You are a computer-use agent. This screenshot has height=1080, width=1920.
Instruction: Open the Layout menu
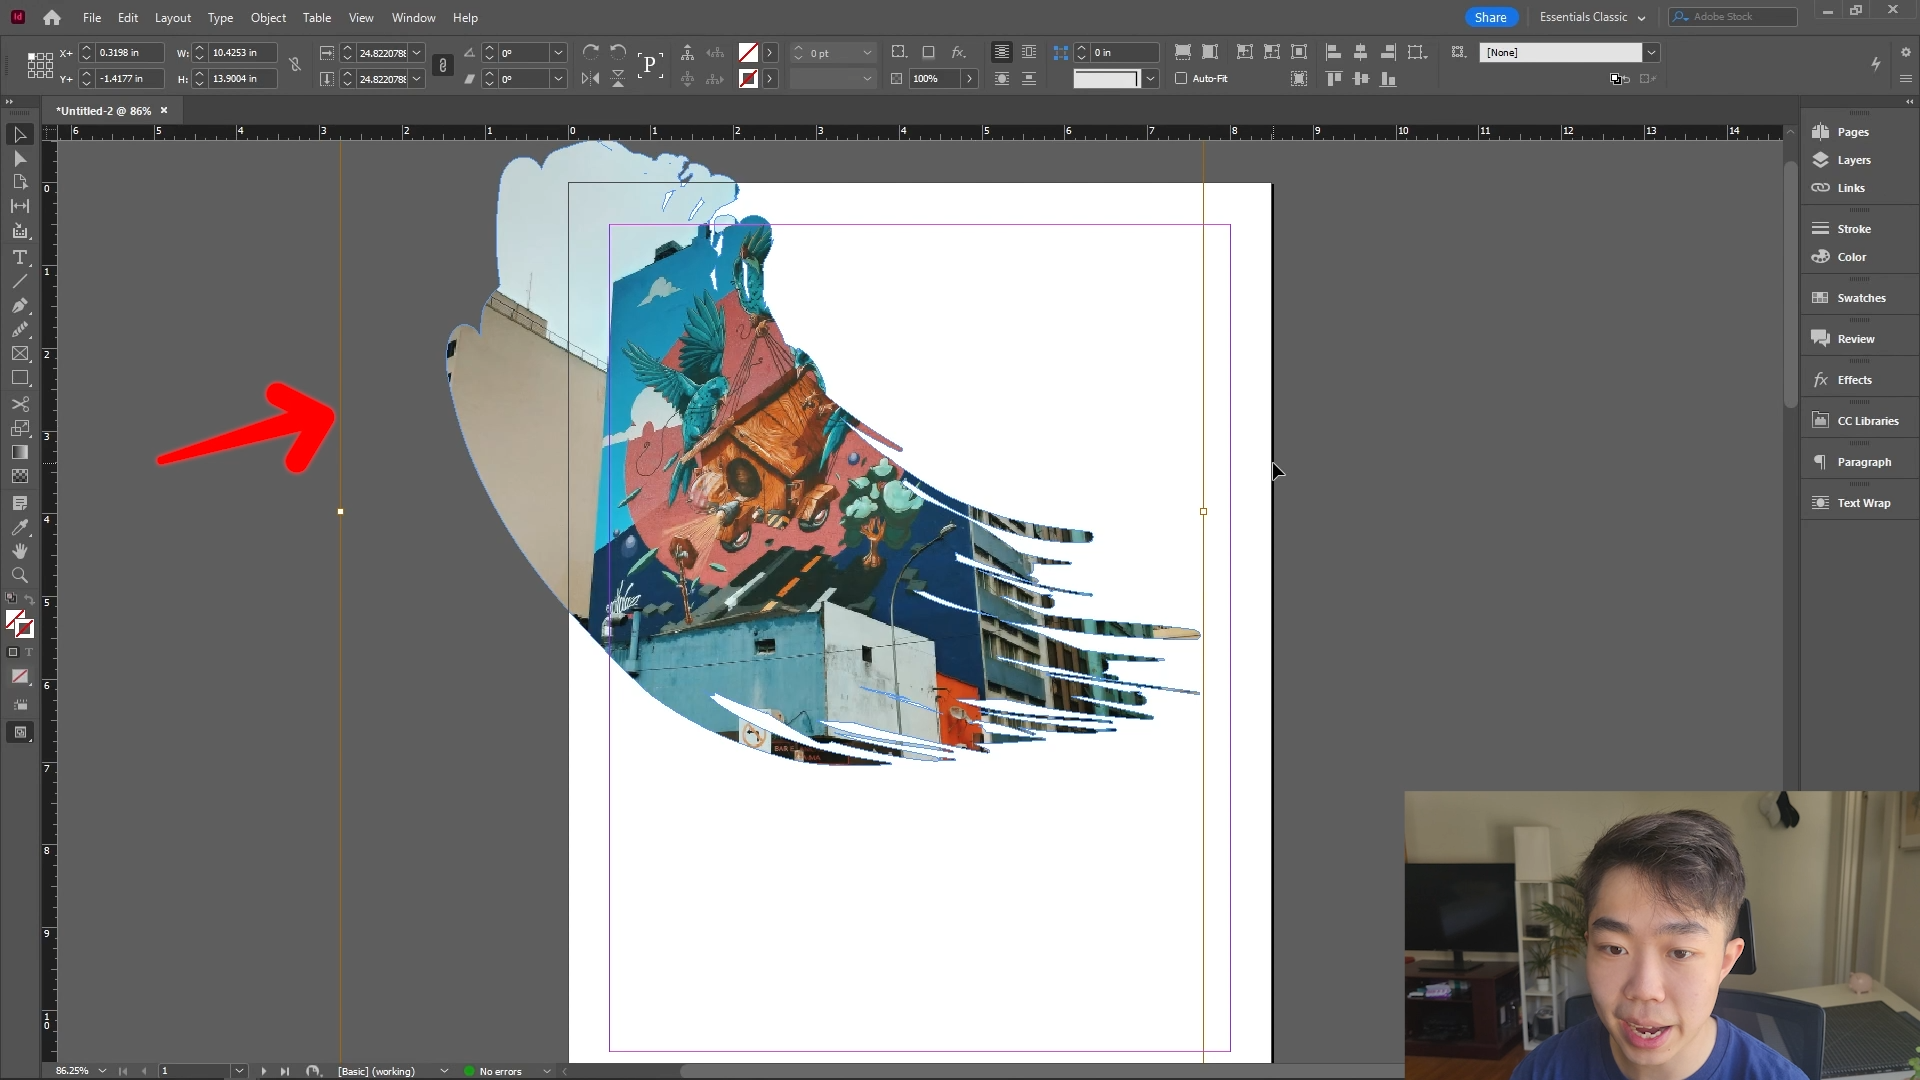[x=172, y=18]
